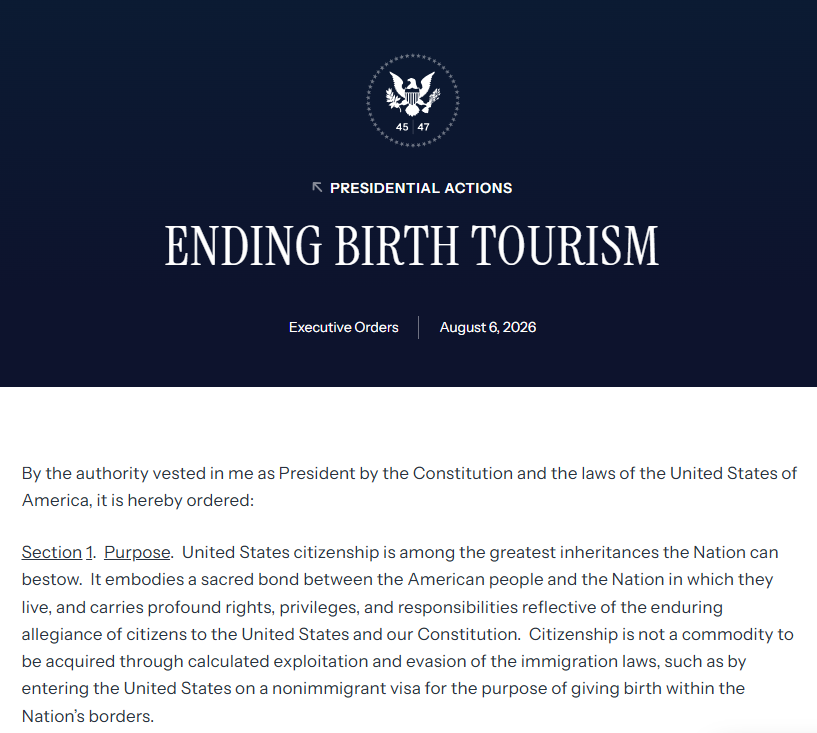Click the line beginning 'By the authority vested'

(409, 473)
